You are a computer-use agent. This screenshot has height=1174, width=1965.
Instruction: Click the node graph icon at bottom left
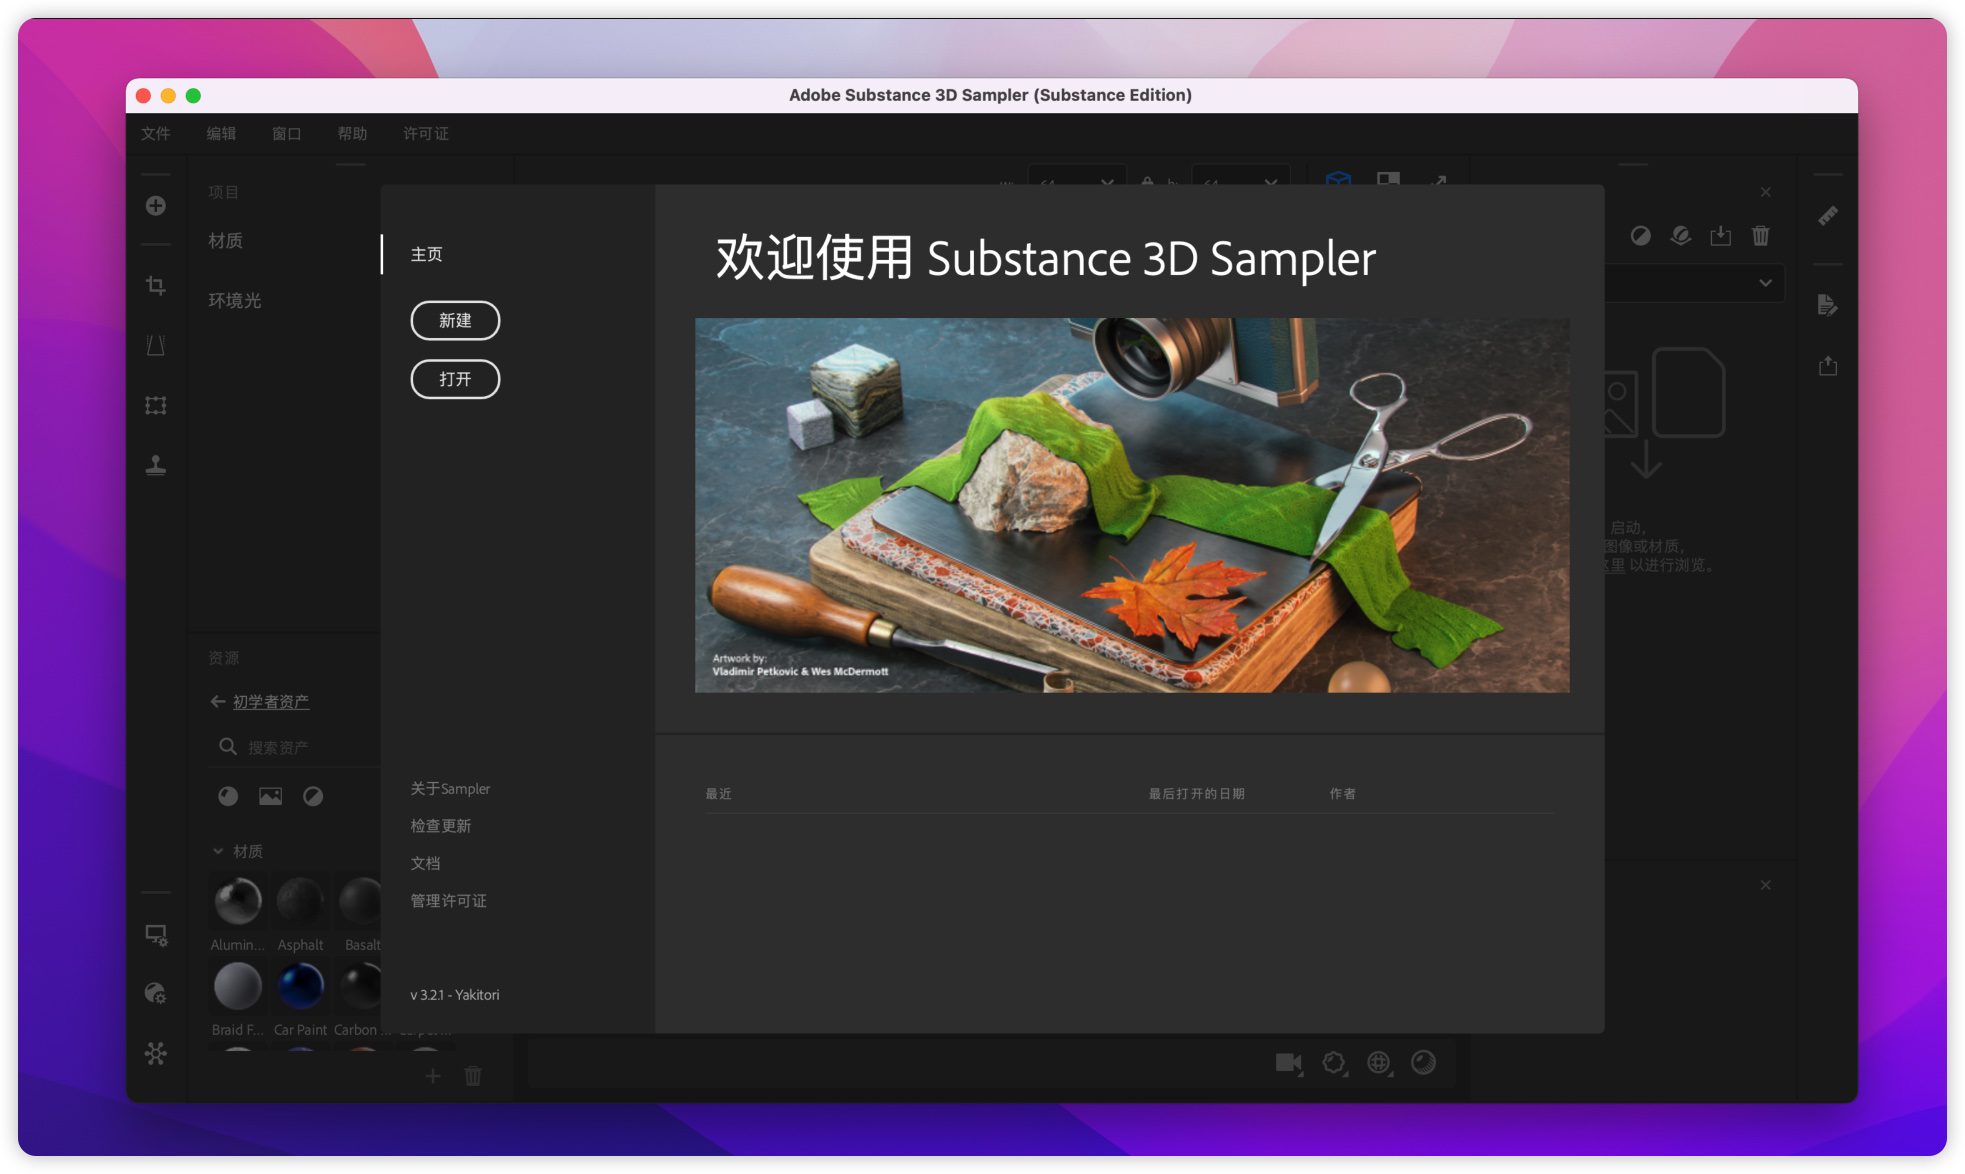[x=156, y=1053]
